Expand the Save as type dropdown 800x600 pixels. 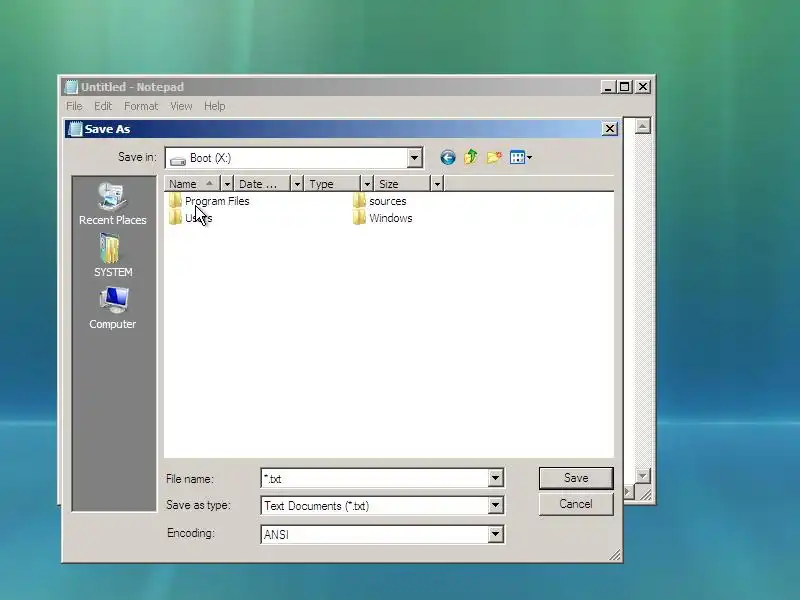click(x=495, y=506)
